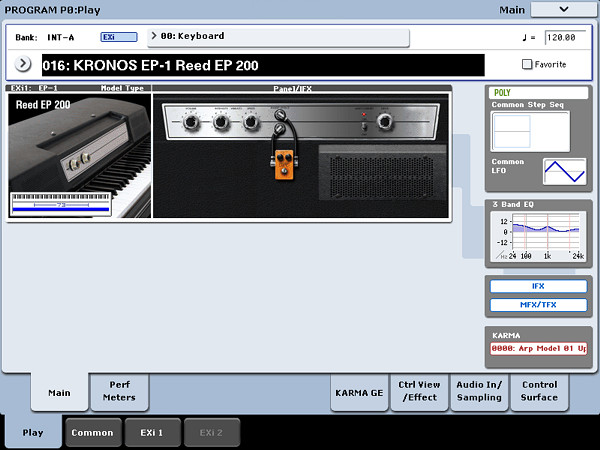The image size is (600, 450).
Task: Open the program select popup arrow
Action: click(23, 64)
